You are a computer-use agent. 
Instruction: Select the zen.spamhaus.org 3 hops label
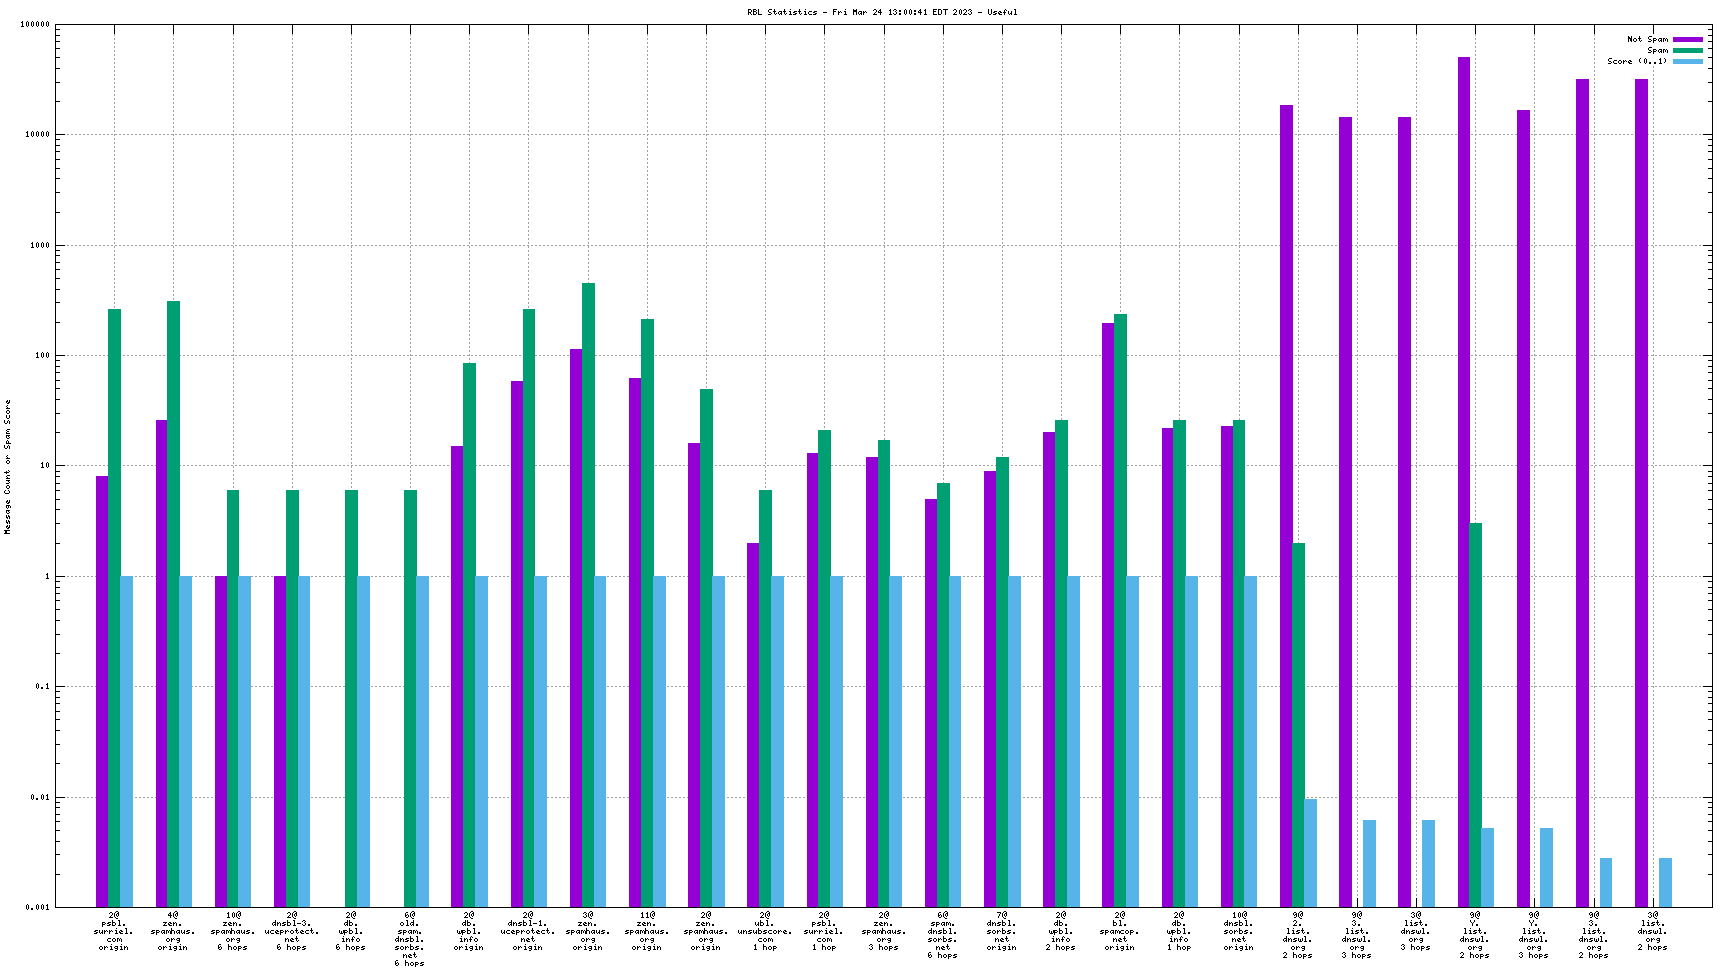[x=884, y=931]
